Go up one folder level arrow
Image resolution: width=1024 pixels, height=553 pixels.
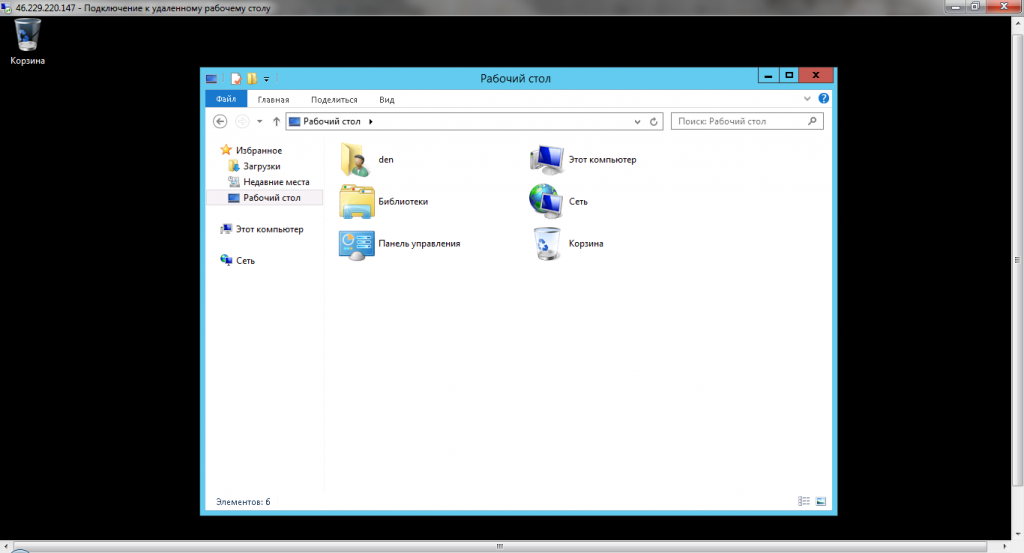(x=276, y=121)
